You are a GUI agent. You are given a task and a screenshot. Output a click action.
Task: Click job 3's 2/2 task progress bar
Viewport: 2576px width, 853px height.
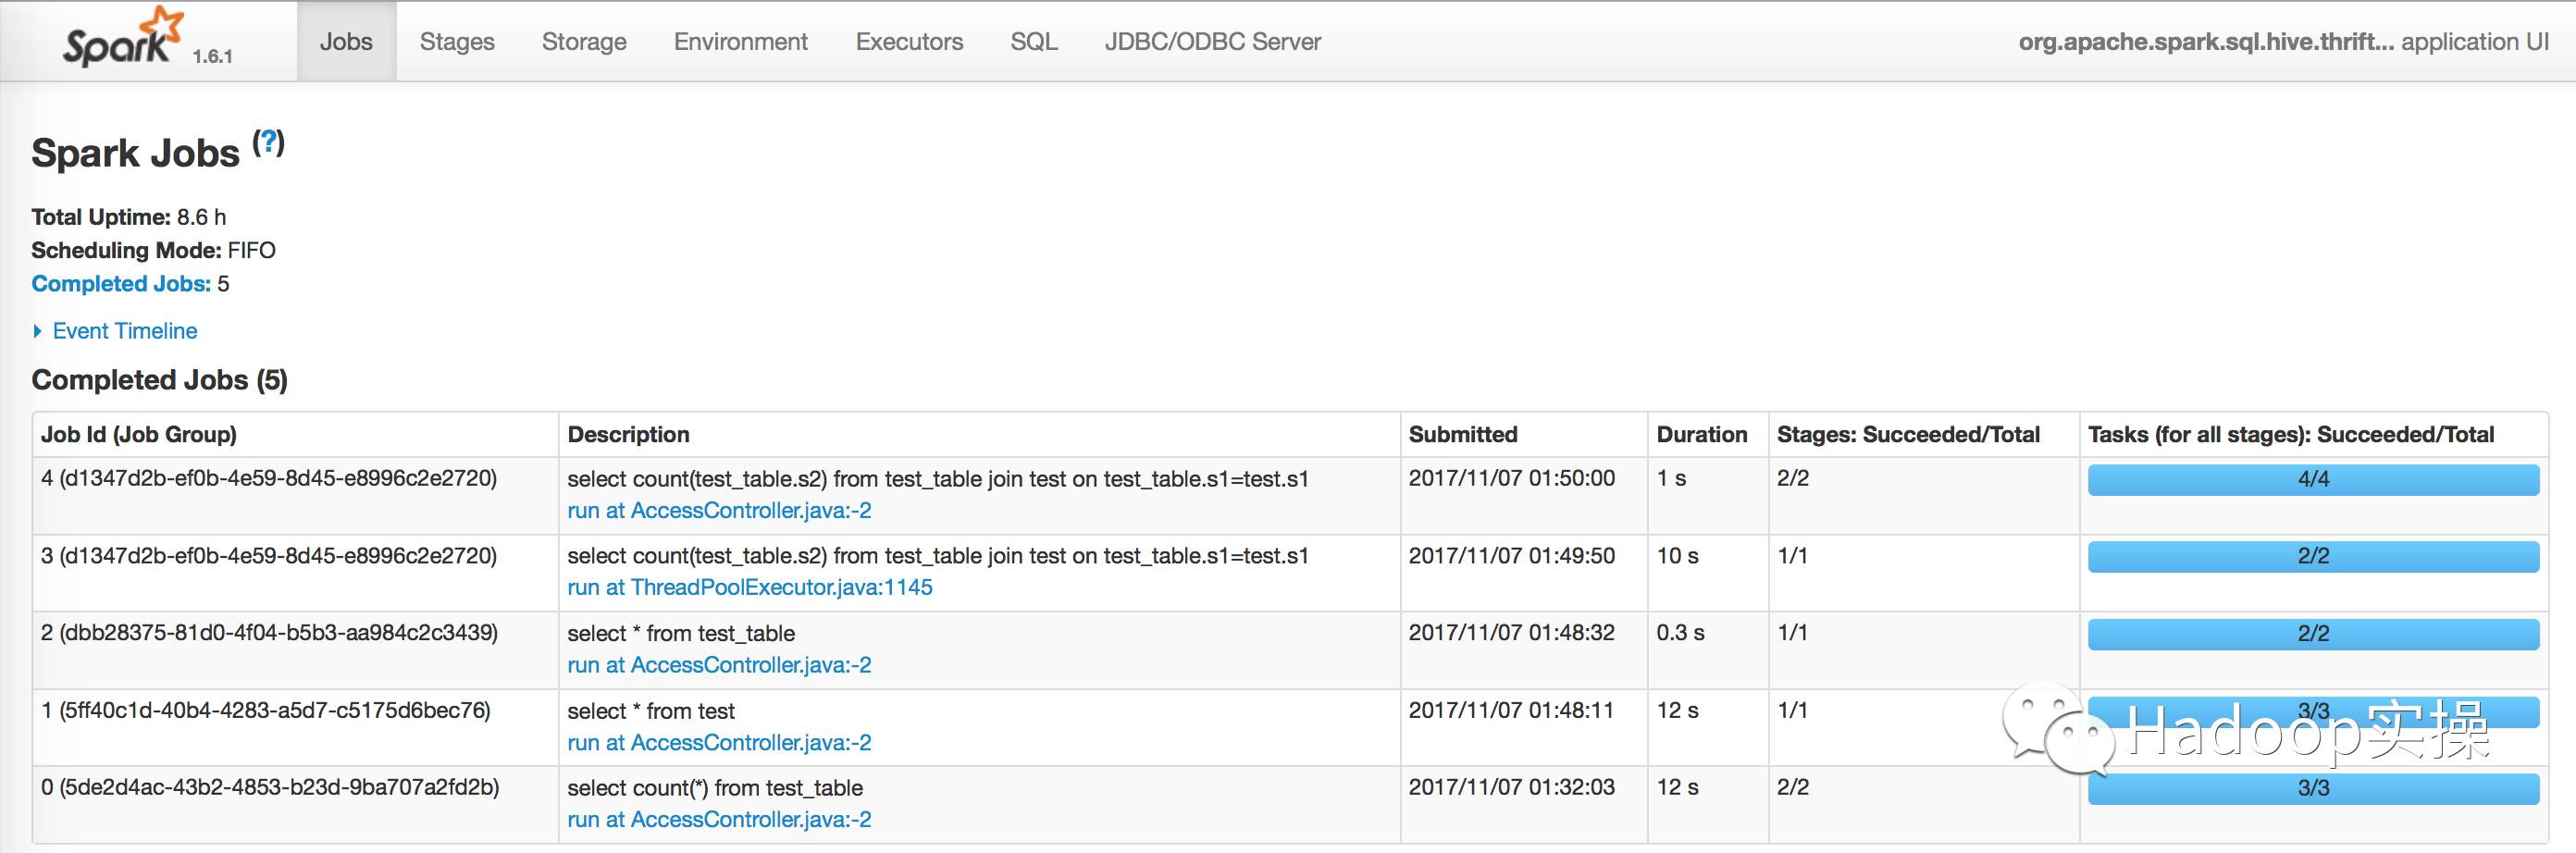pyautogui.click(x=2313, y=556)
